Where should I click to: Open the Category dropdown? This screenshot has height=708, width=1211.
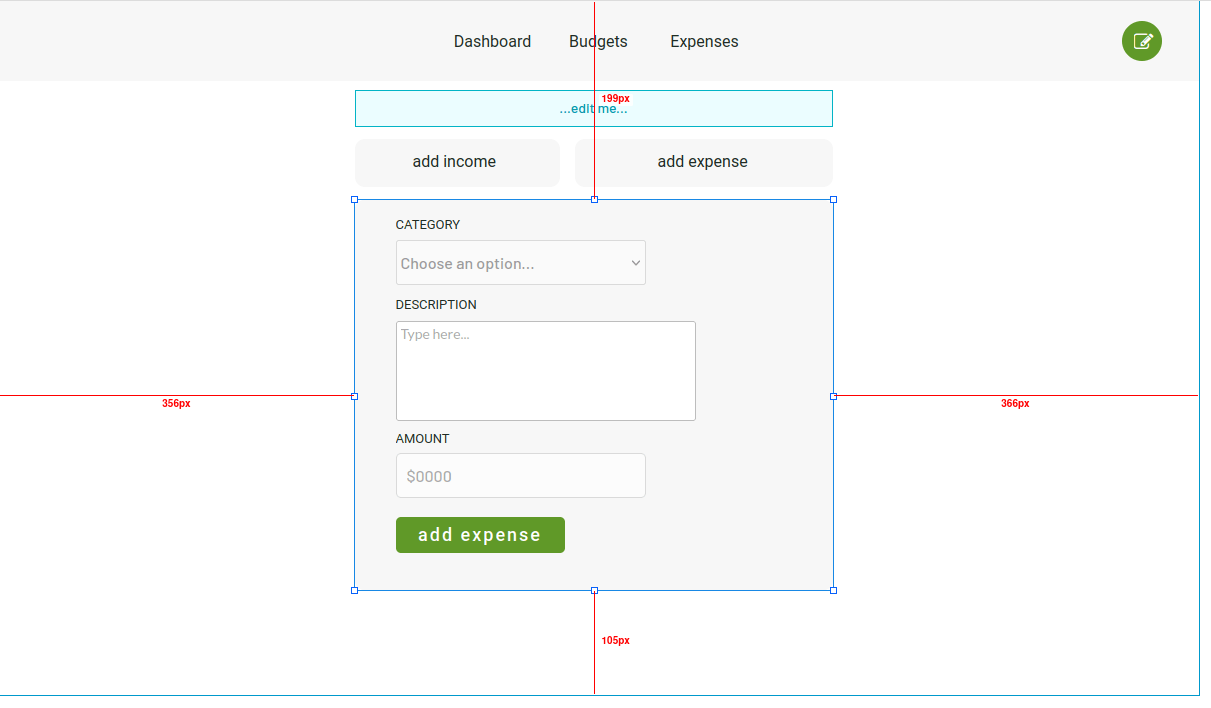pyautogui.click(x=520, y=262)
